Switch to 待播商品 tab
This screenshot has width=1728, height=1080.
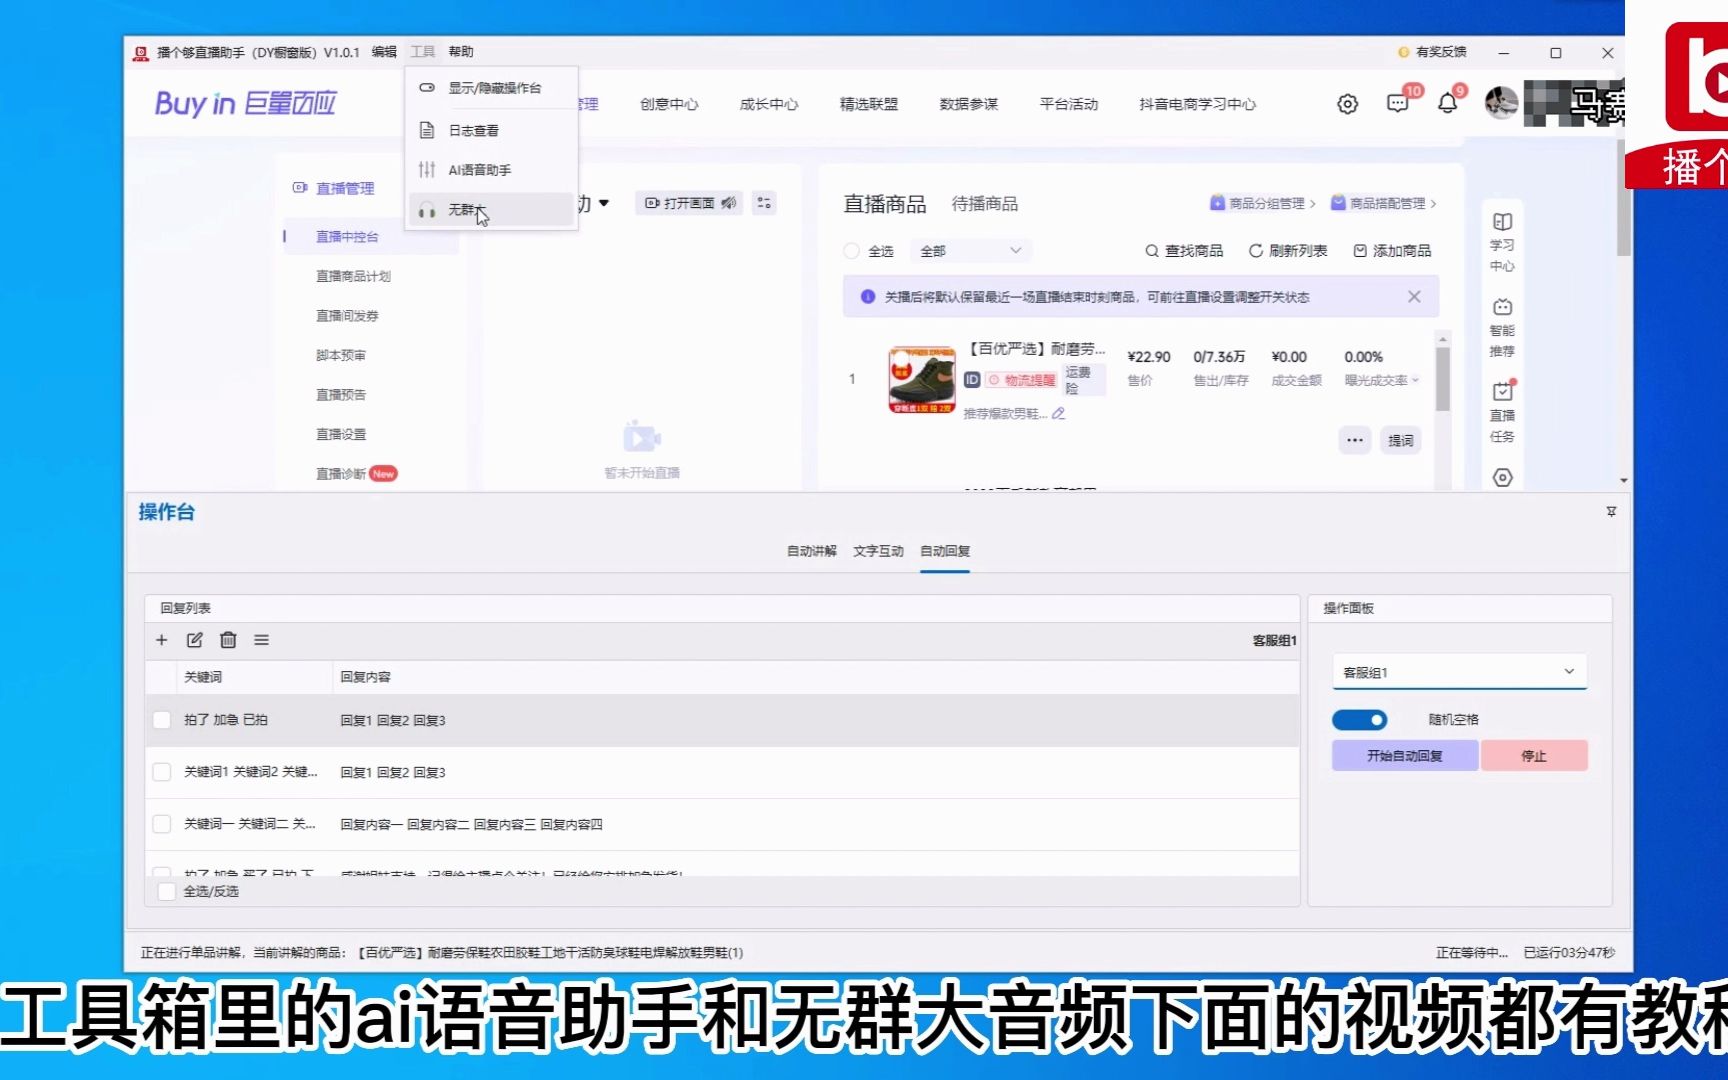click(x=984, y=204)
